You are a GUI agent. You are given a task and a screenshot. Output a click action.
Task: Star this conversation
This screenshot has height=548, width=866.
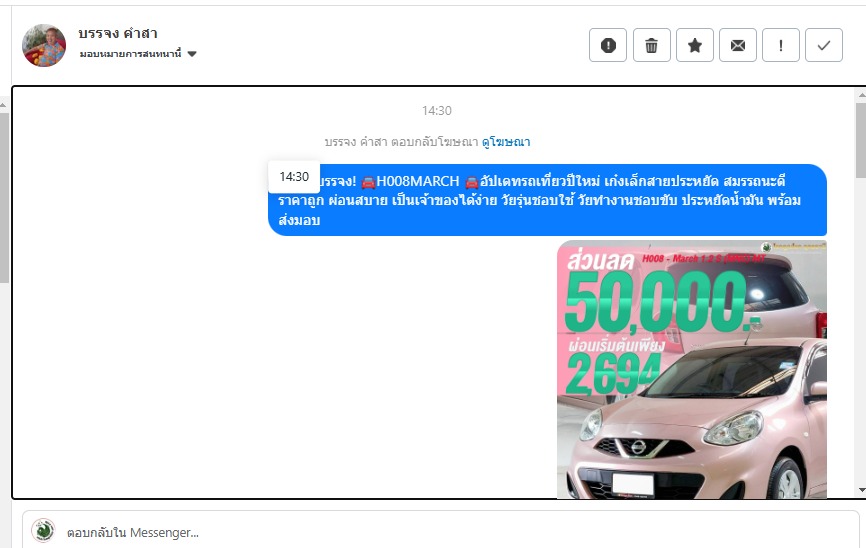pos(695,45)
